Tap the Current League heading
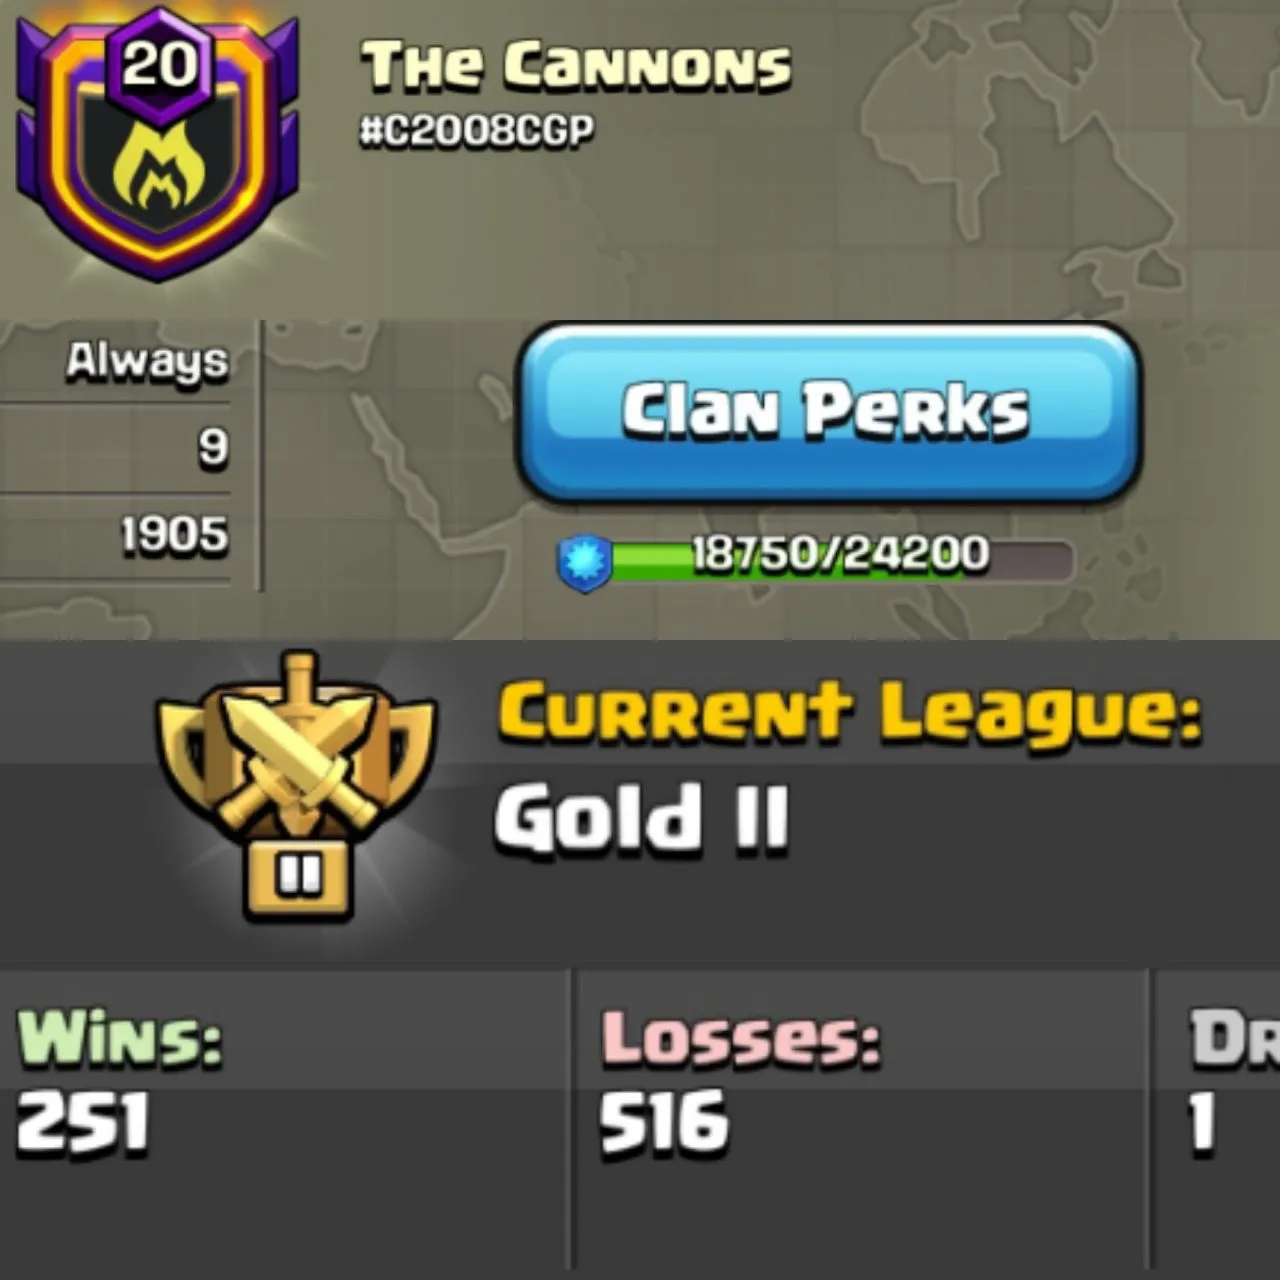The height and width of the screenshot is (1280, 1280). [x=850, y=713]
